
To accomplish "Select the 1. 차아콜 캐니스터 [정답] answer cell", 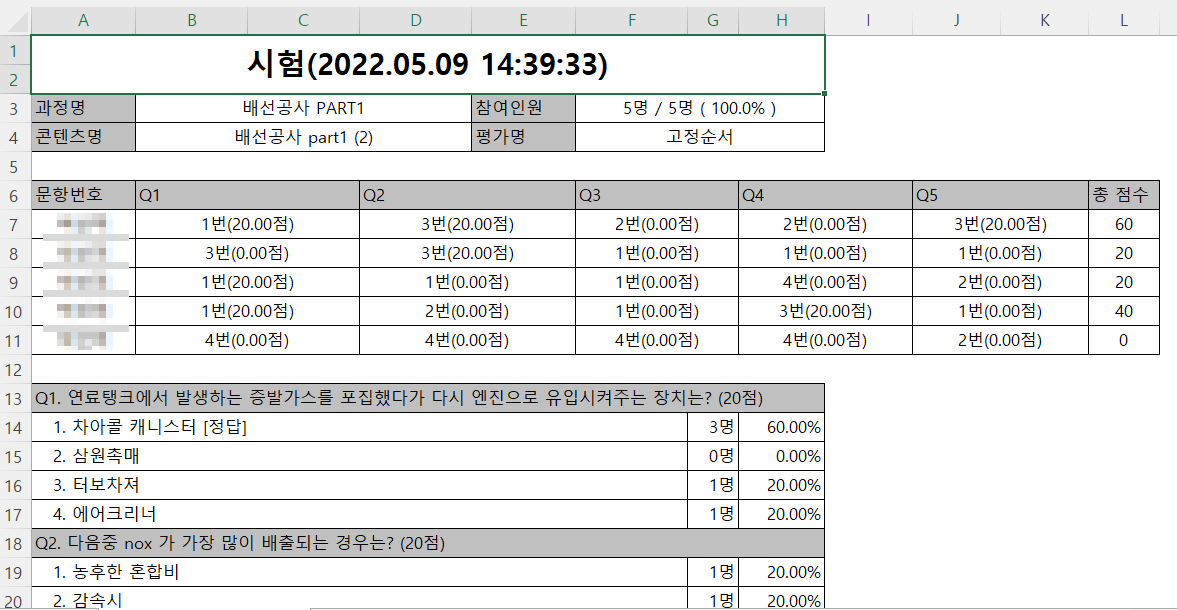I will click(360, 427).
